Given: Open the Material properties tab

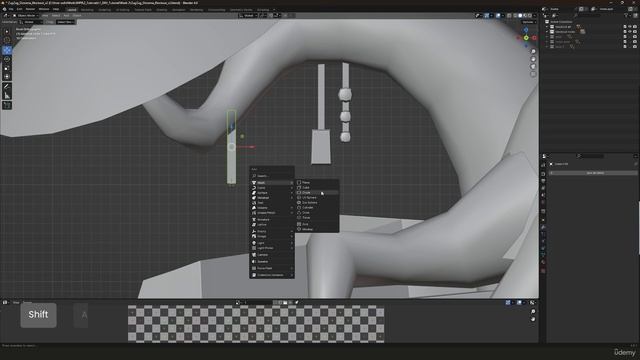Looking at the screenshot, I should [x=543, y=262].
